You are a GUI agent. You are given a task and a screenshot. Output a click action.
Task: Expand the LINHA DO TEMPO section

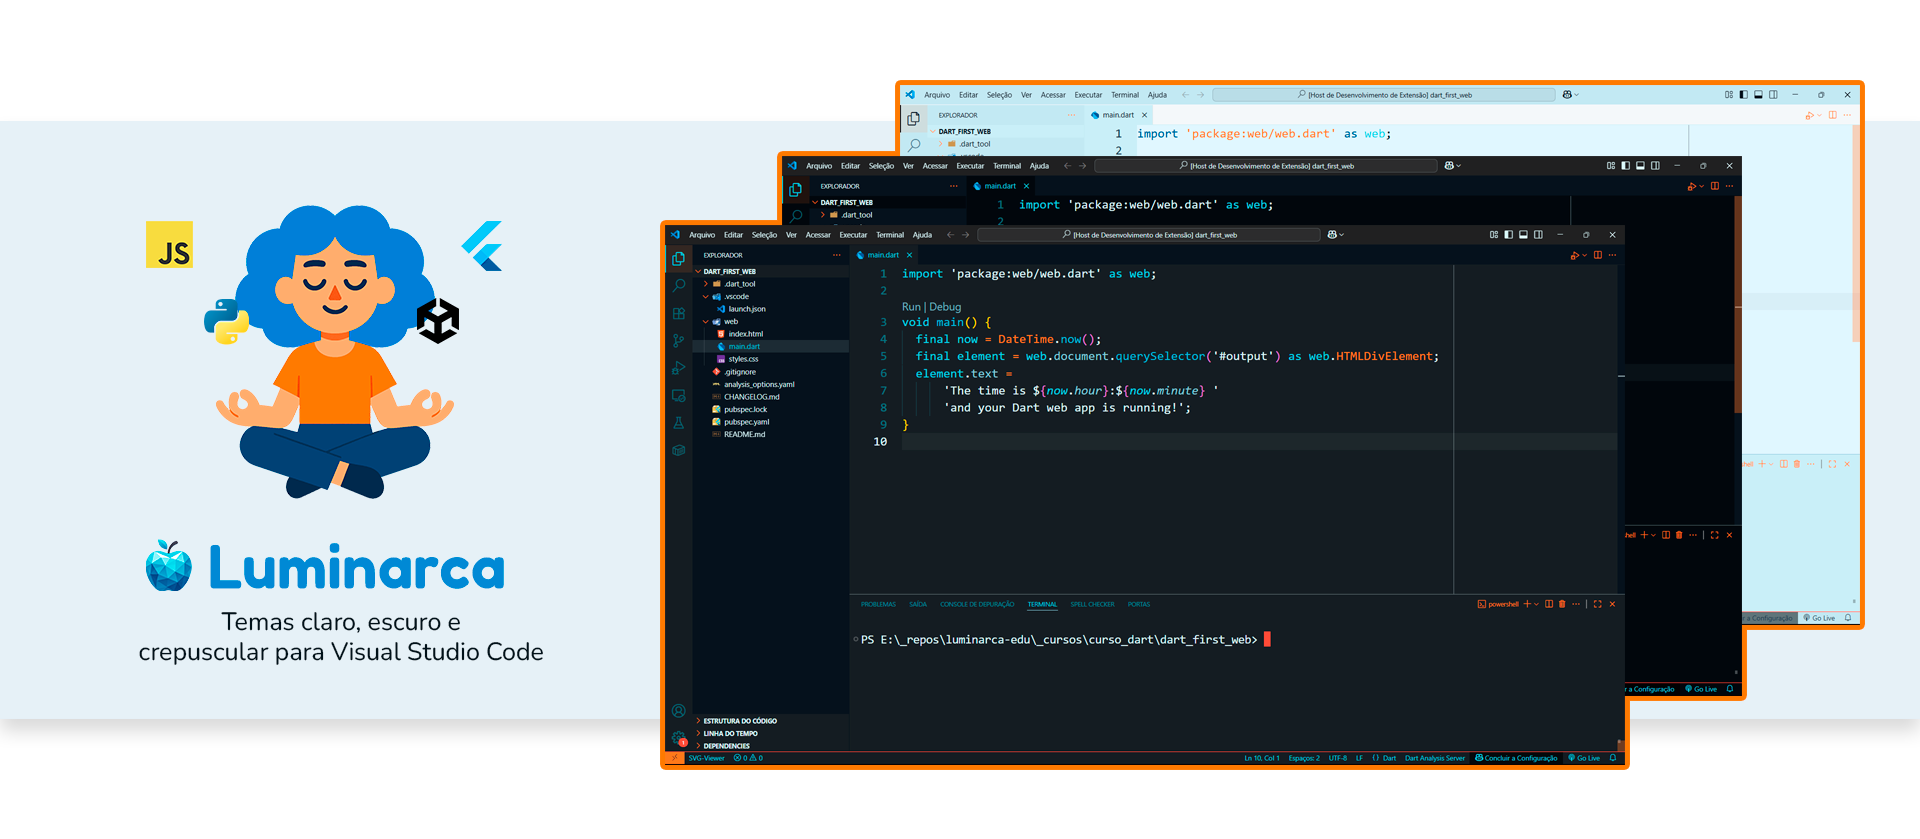pyautogui.click(x=771, y=733)
